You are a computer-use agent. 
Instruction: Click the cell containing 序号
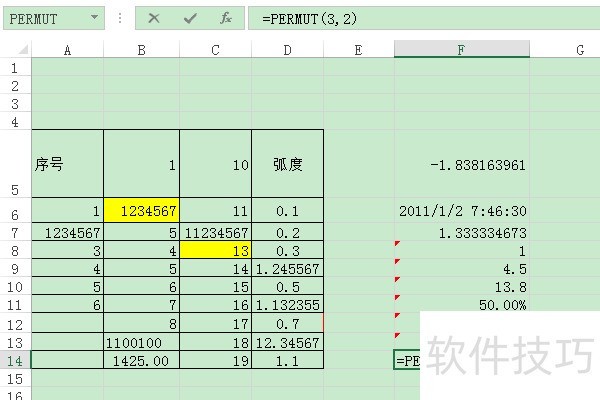pos(67,164)
